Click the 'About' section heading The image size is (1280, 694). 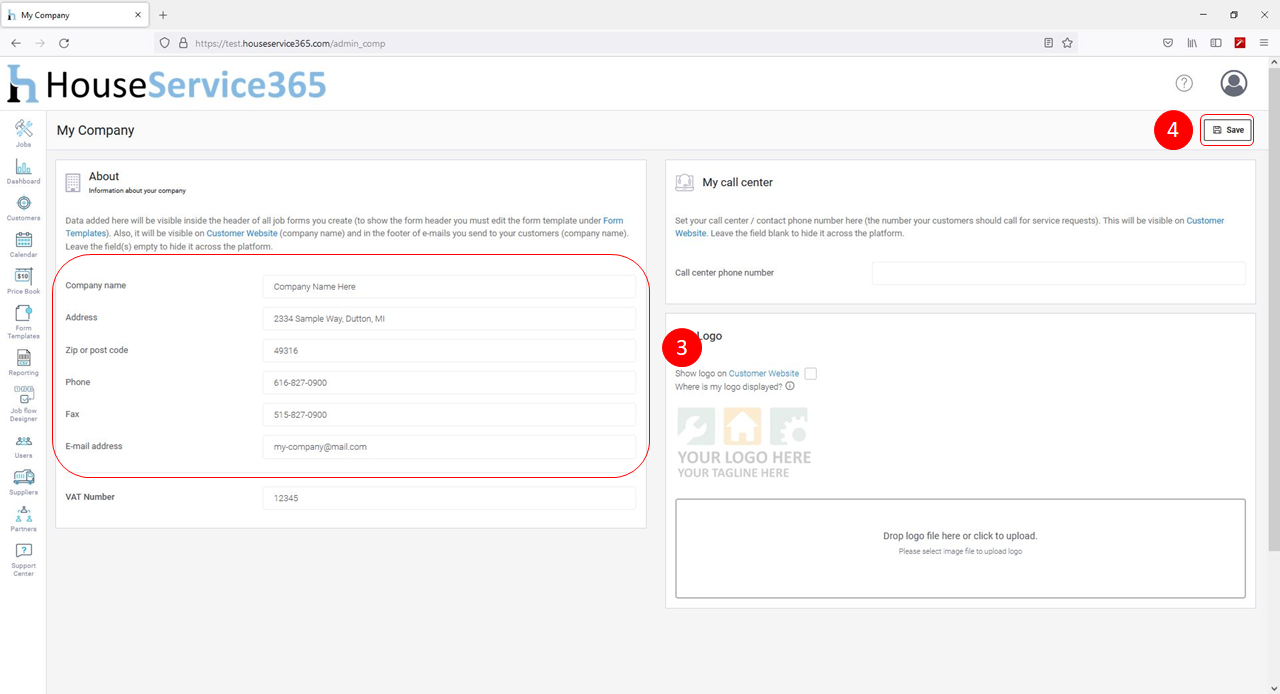pyautogui.click(x=104, y=177)
